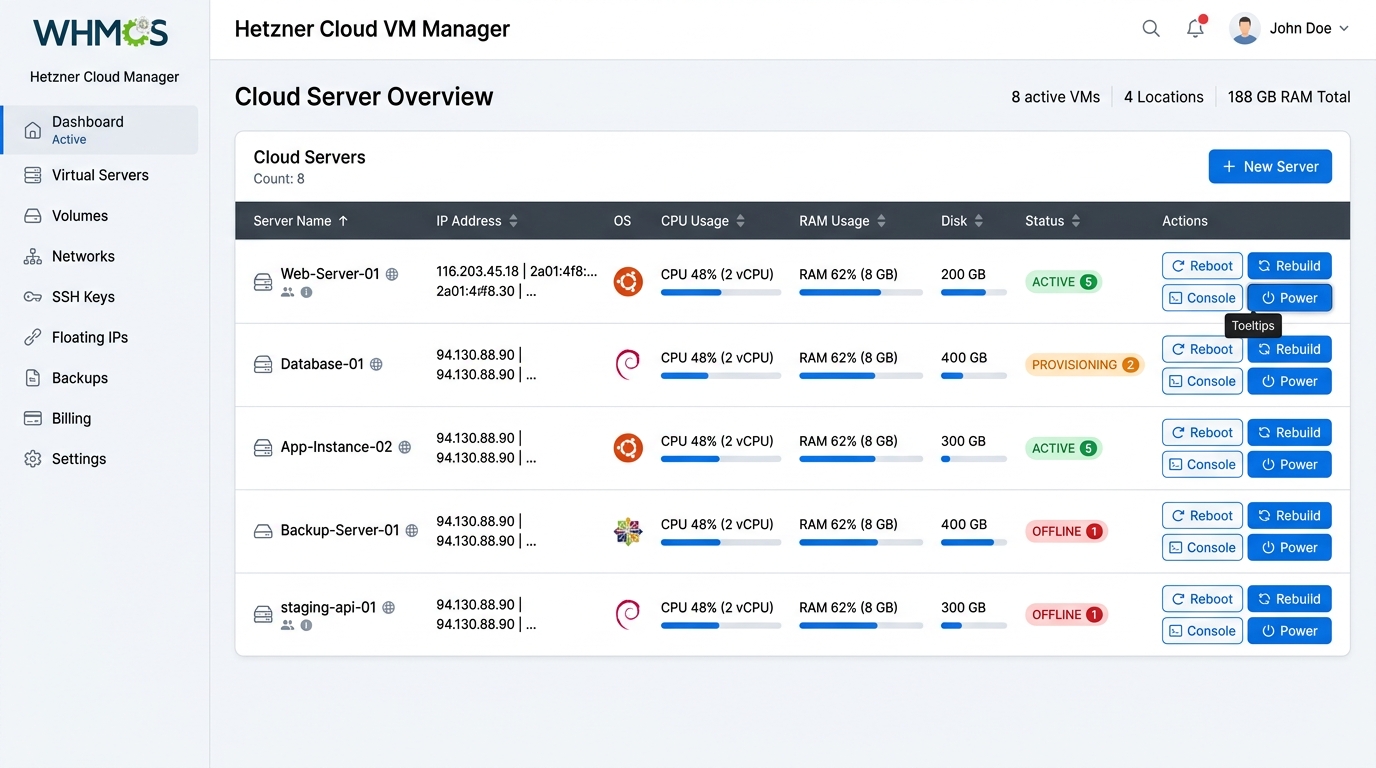Click Web-Server-01 server icon
This screenshot has width=1376, height=768.
263,282
